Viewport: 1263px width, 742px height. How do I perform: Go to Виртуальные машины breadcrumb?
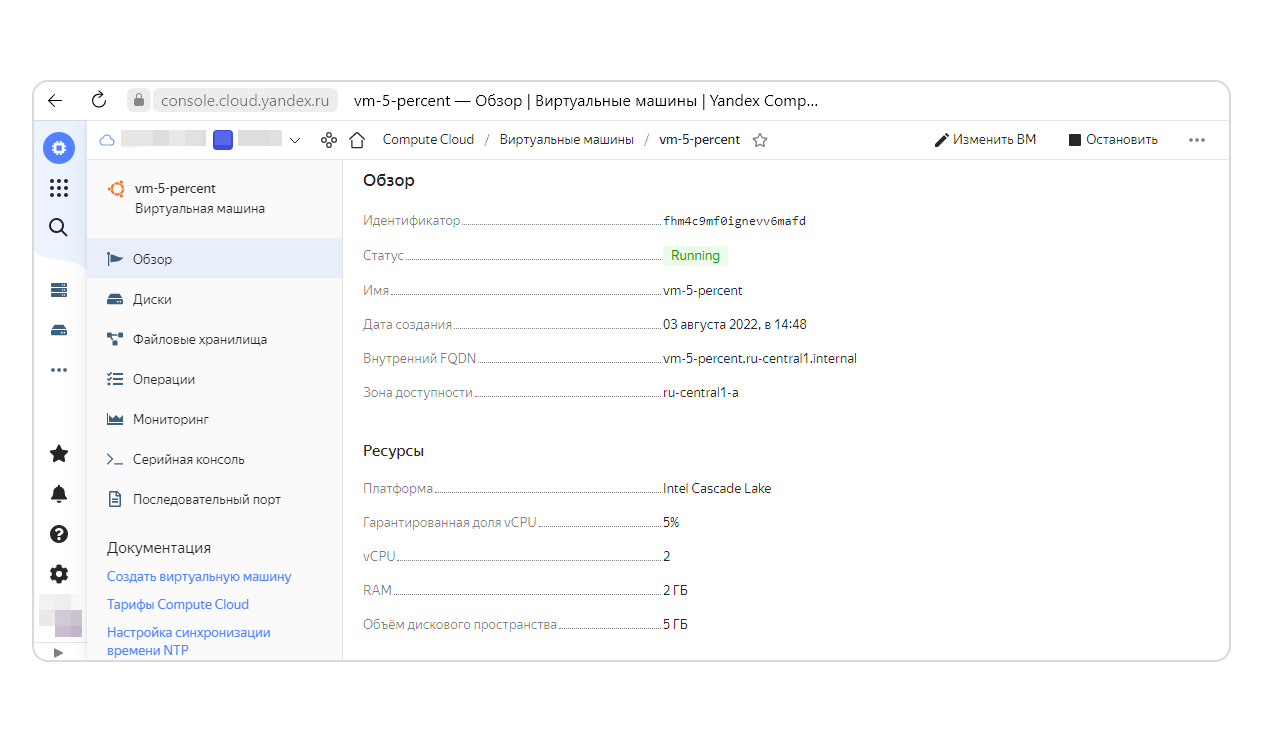tap(567, 140)
